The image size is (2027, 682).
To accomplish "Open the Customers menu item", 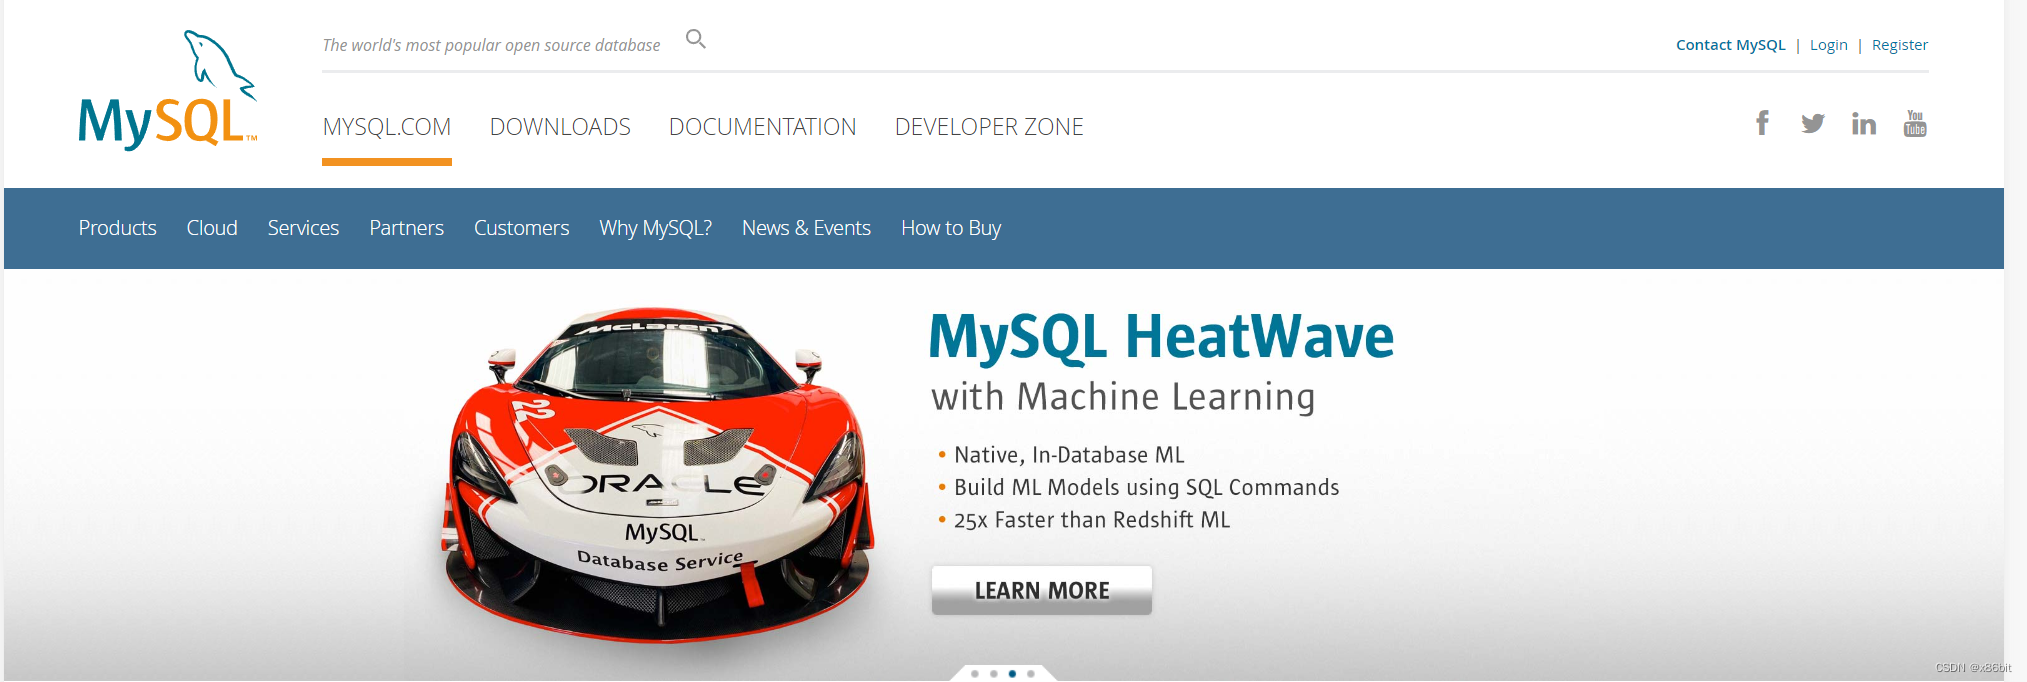I will [521, 228].
